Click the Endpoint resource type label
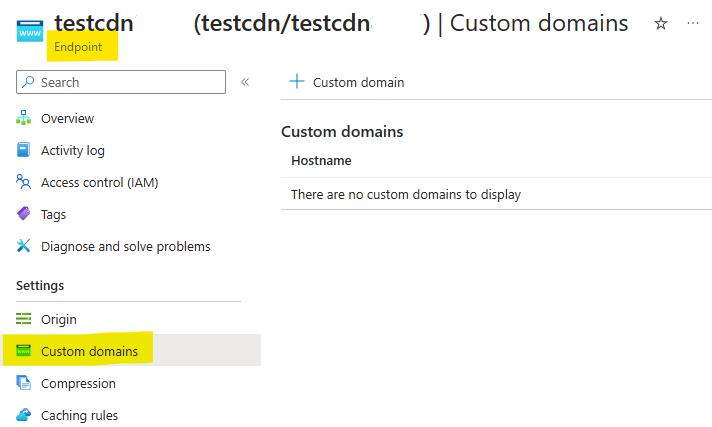The image size is (712, 427). 78,47
